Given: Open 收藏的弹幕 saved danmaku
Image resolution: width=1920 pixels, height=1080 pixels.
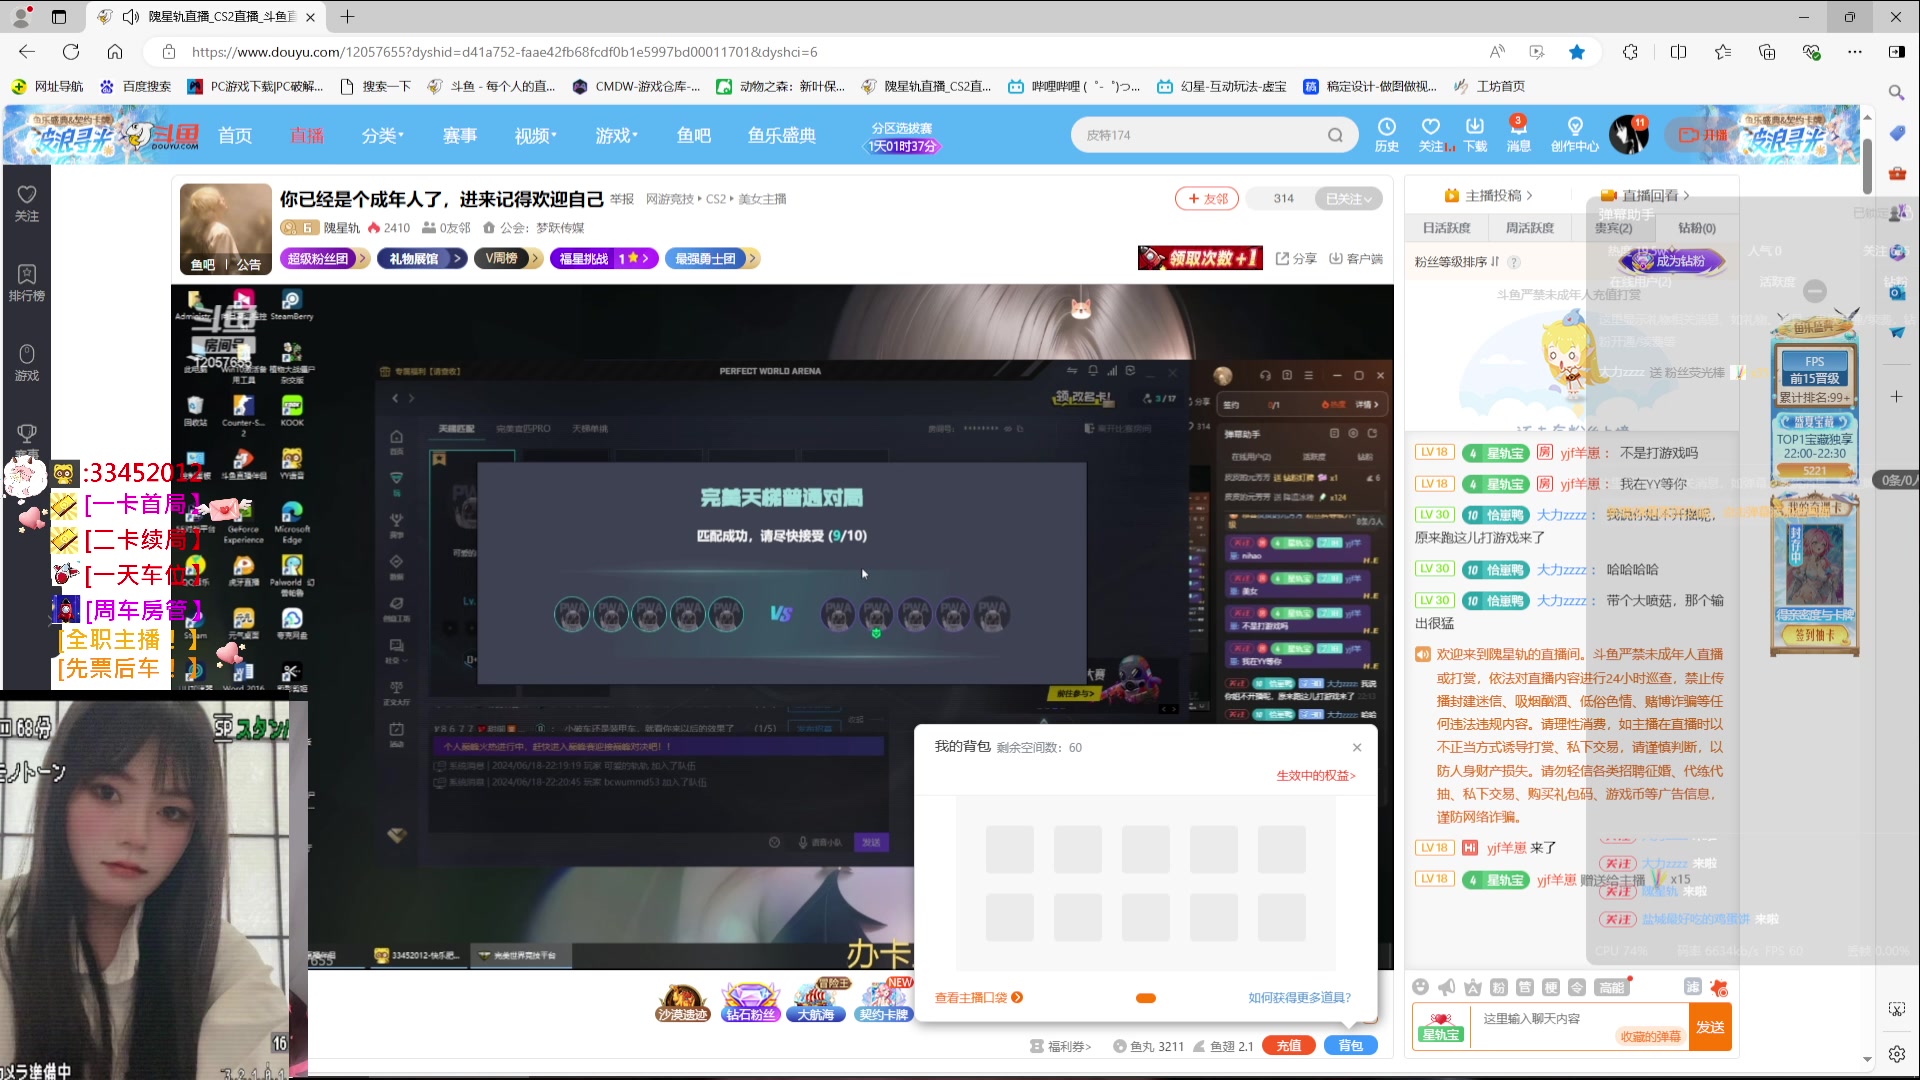Looking at the screenshot, I should pos(1650,1037).
